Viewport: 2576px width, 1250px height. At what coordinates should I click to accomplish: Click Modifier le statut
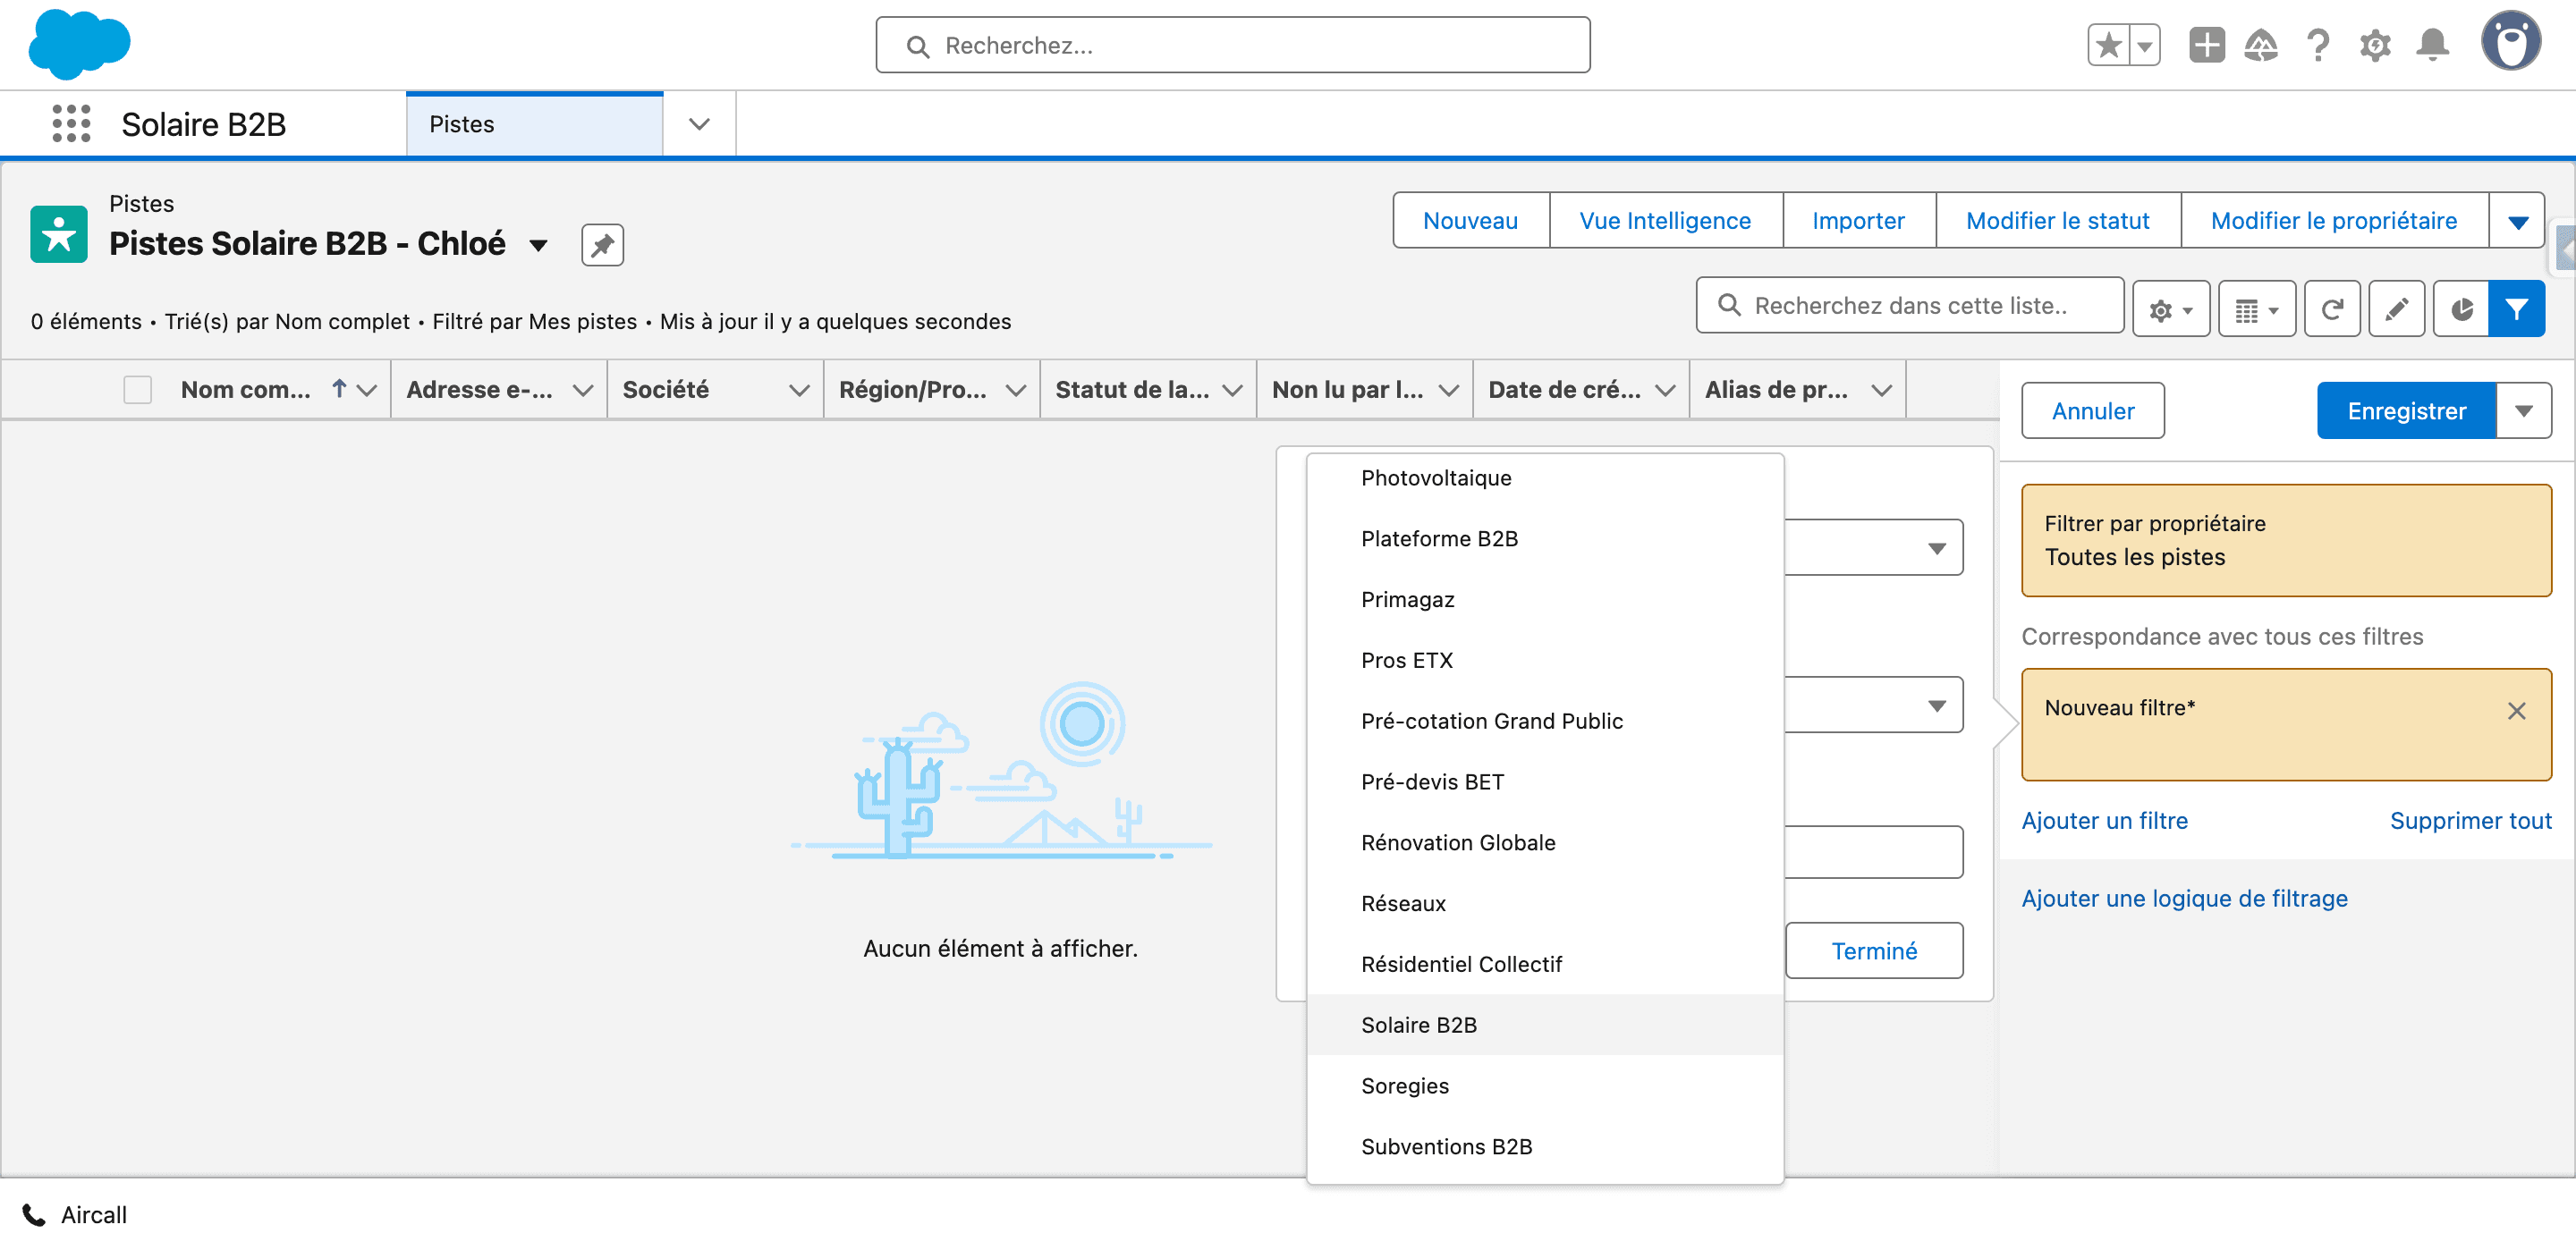pyautogui.click(x=2057, y=220)
